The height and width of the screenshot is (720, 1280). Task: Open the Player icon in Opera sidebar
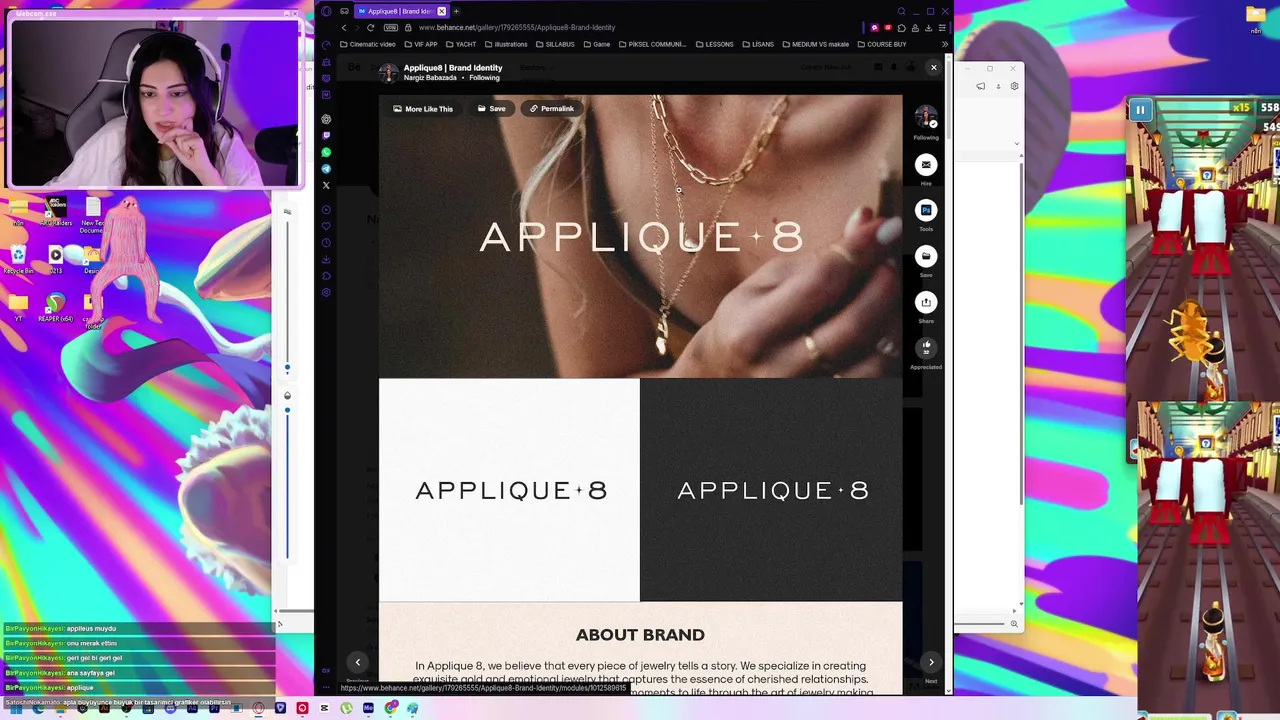pos(326,210)
